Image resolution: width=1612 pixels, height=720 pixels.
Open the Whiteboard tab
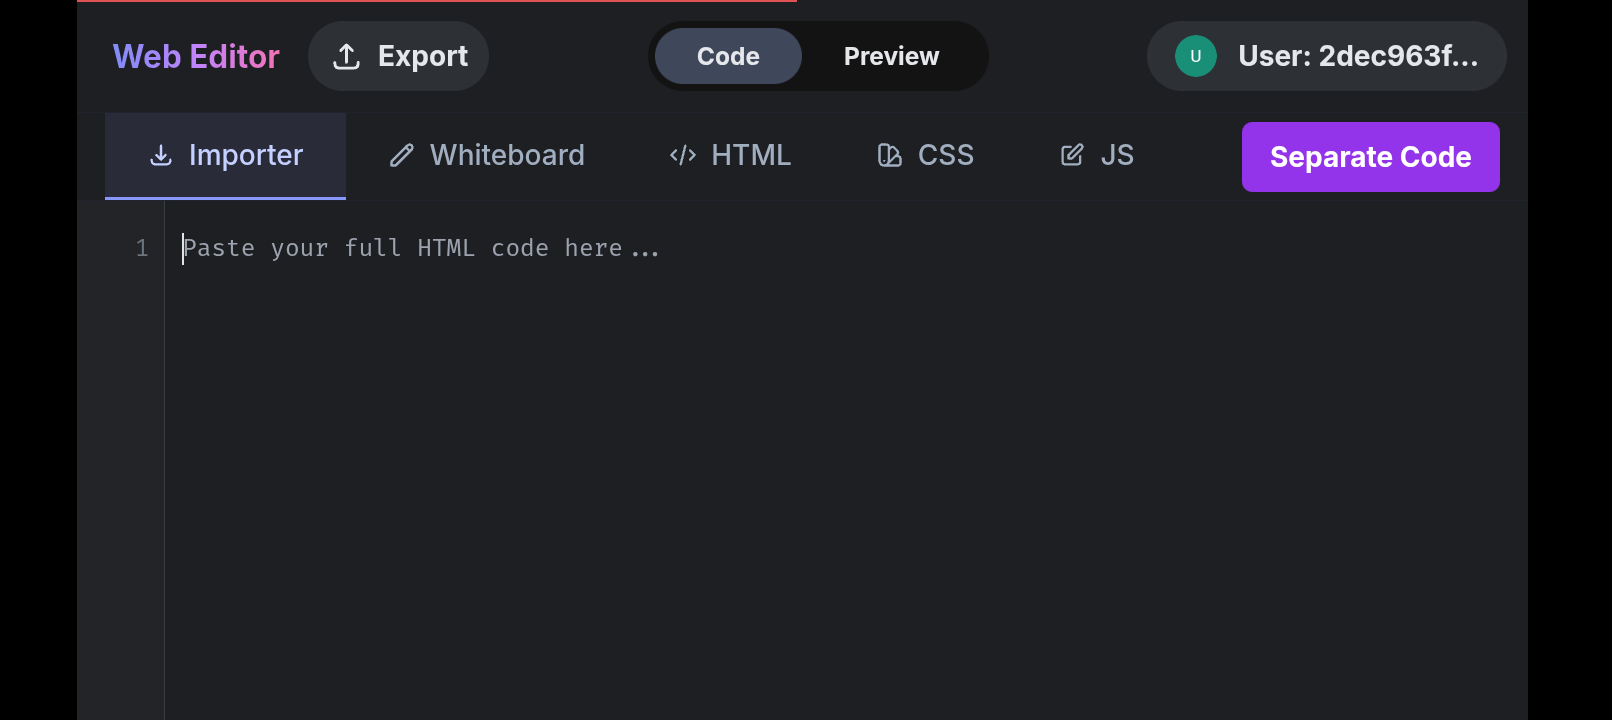(x=487, y=156)
